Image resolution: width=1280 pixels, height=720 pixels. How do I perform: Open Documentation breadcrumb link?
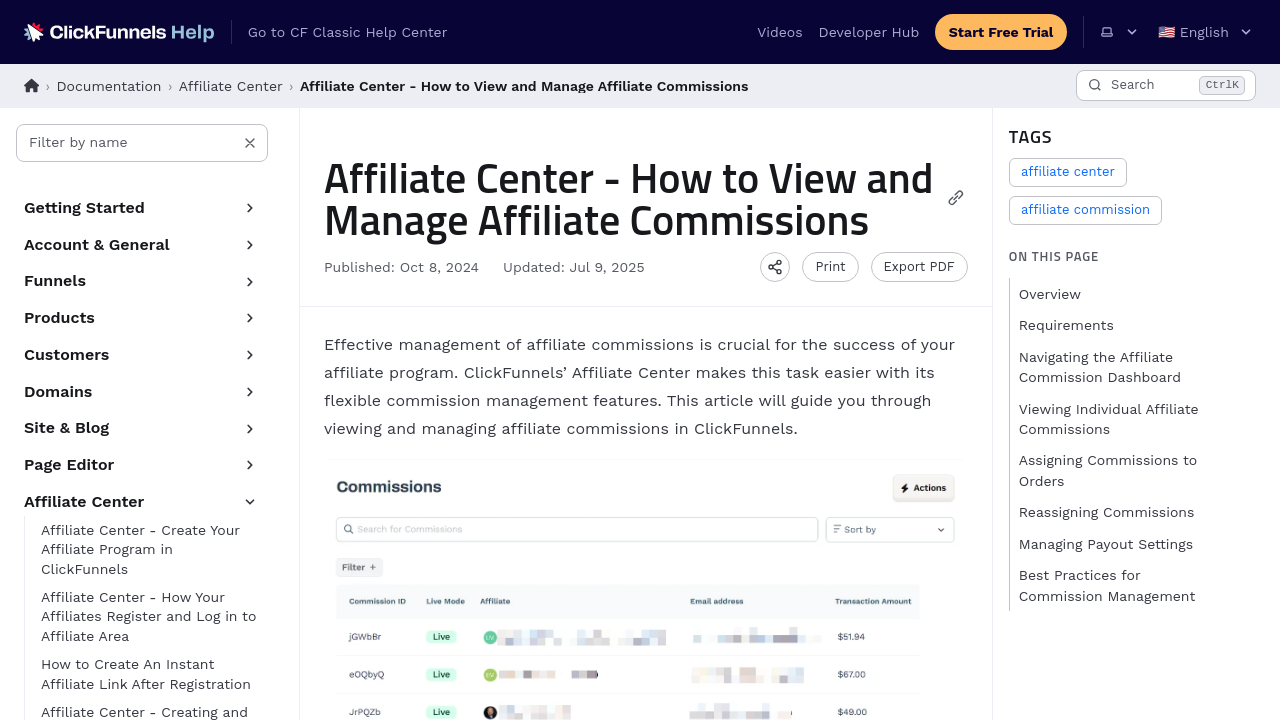109,86
